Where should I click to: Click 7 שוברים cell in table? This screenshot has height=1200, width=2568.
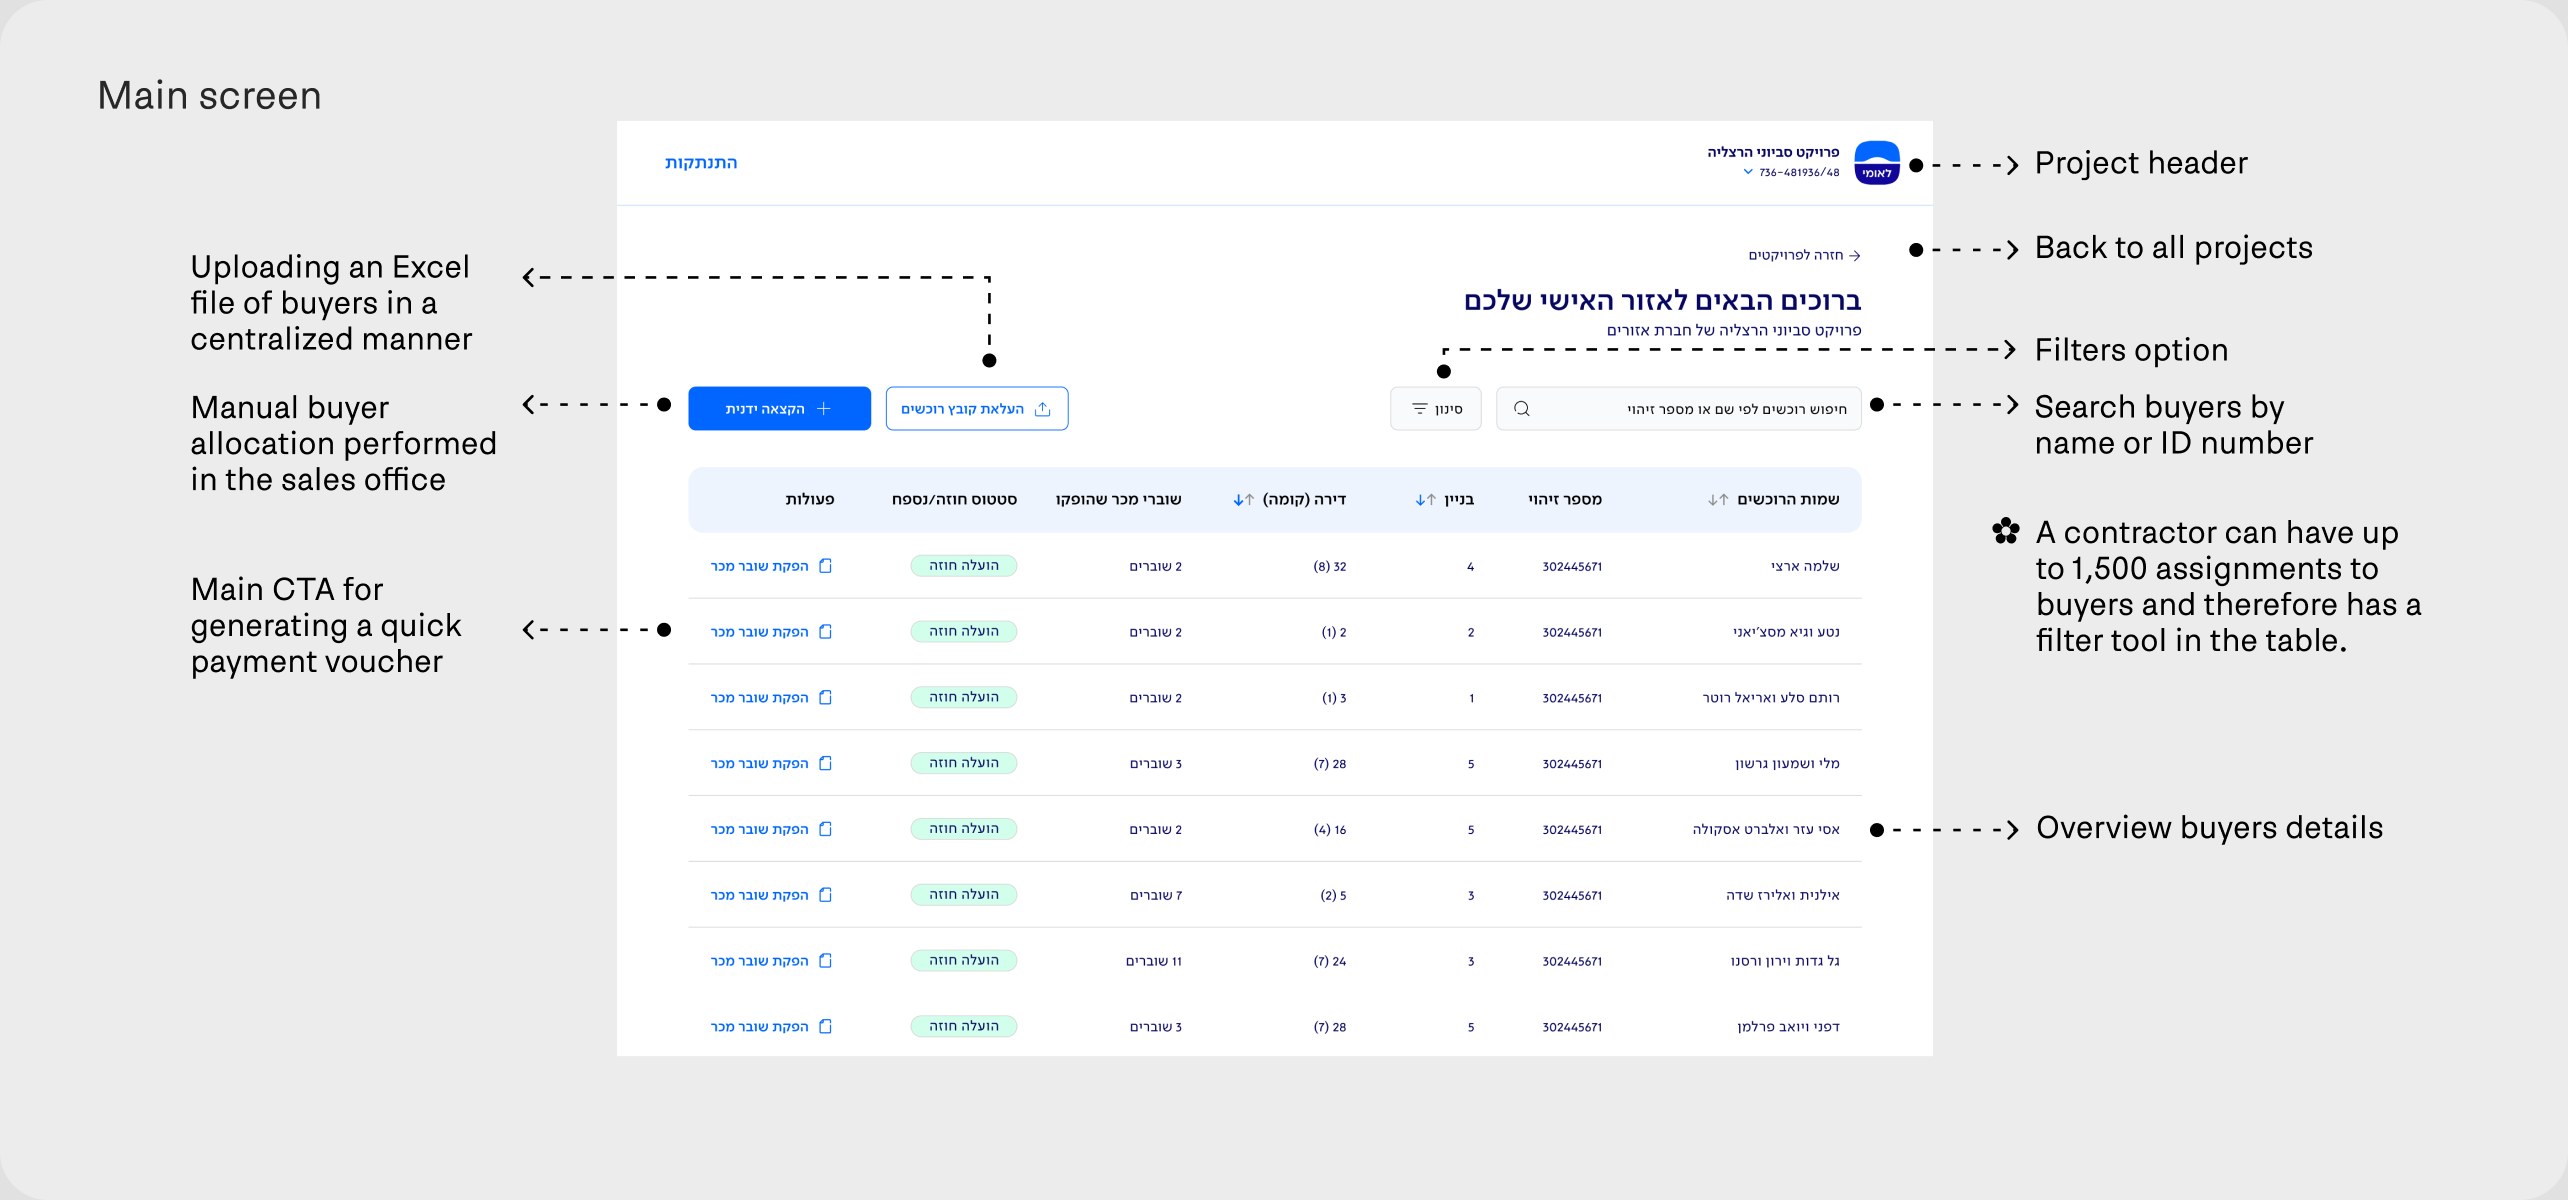(x=1156, y=895)
